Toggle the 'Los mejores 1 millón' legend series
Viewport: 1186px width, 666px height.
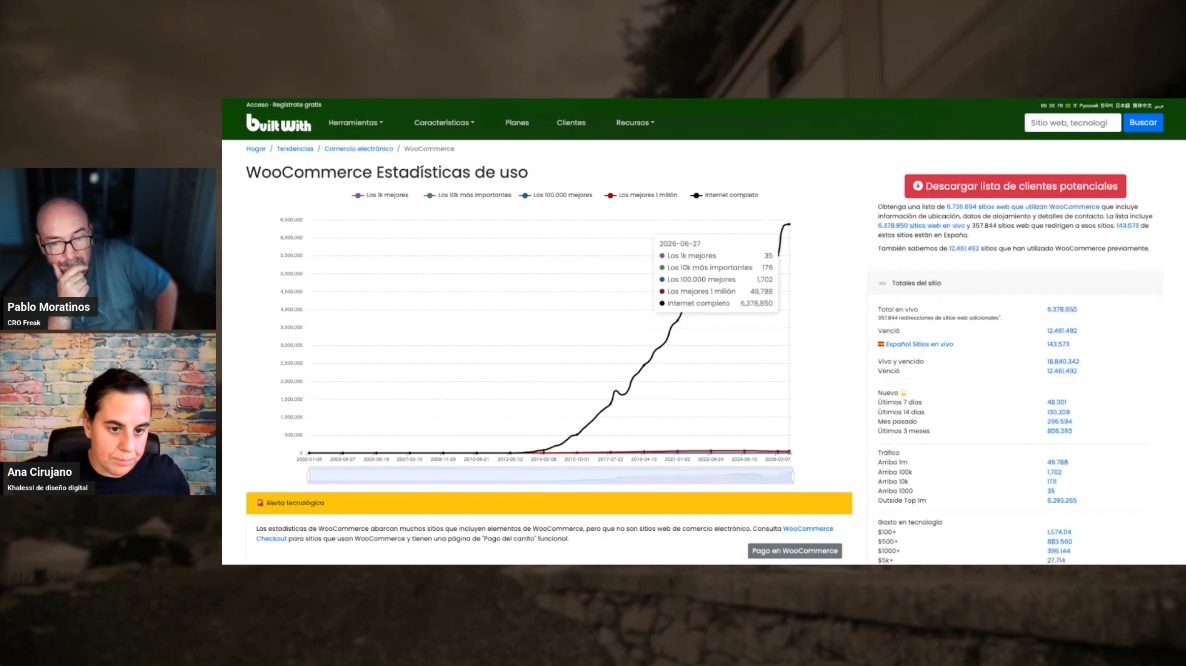[641, 195]
